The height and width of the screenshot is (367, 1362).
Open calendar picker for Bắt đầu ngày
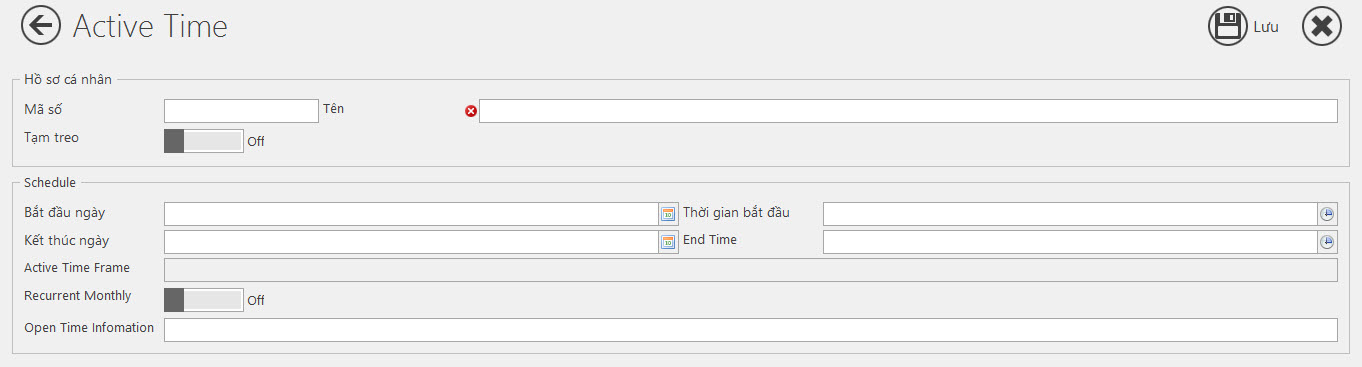pyautogui.click(x=668, y=214)
